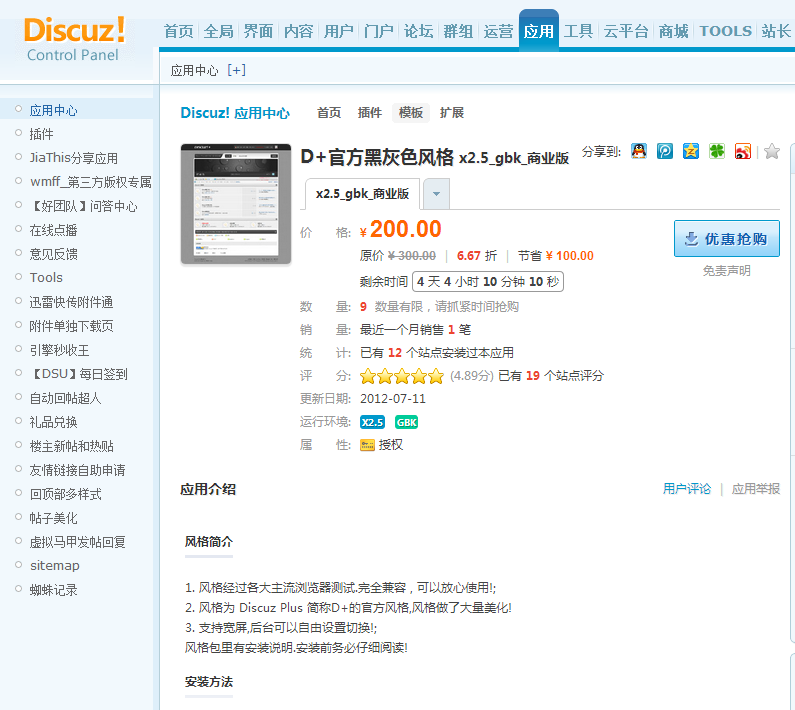Image resolution: width=795 pixels, height=710 pixels.
Task: Click the template preview thumbnail
Action: (236, 204)
